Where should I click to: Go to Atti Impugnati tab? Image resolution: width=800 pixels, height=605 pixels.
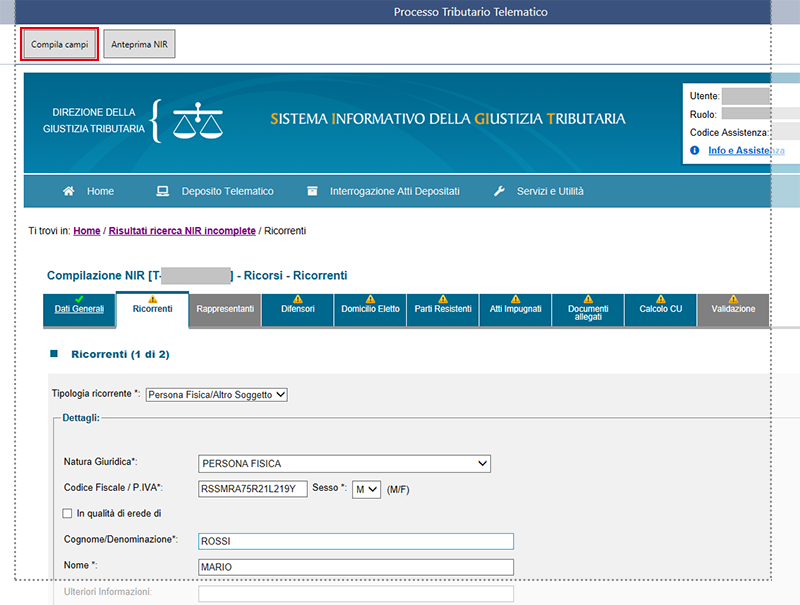(x=516, y=310)
